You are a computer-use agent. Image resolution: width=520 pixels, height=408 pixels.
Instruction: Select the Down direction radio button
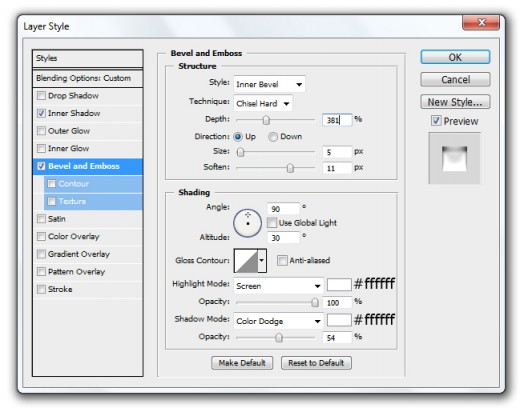273,137
